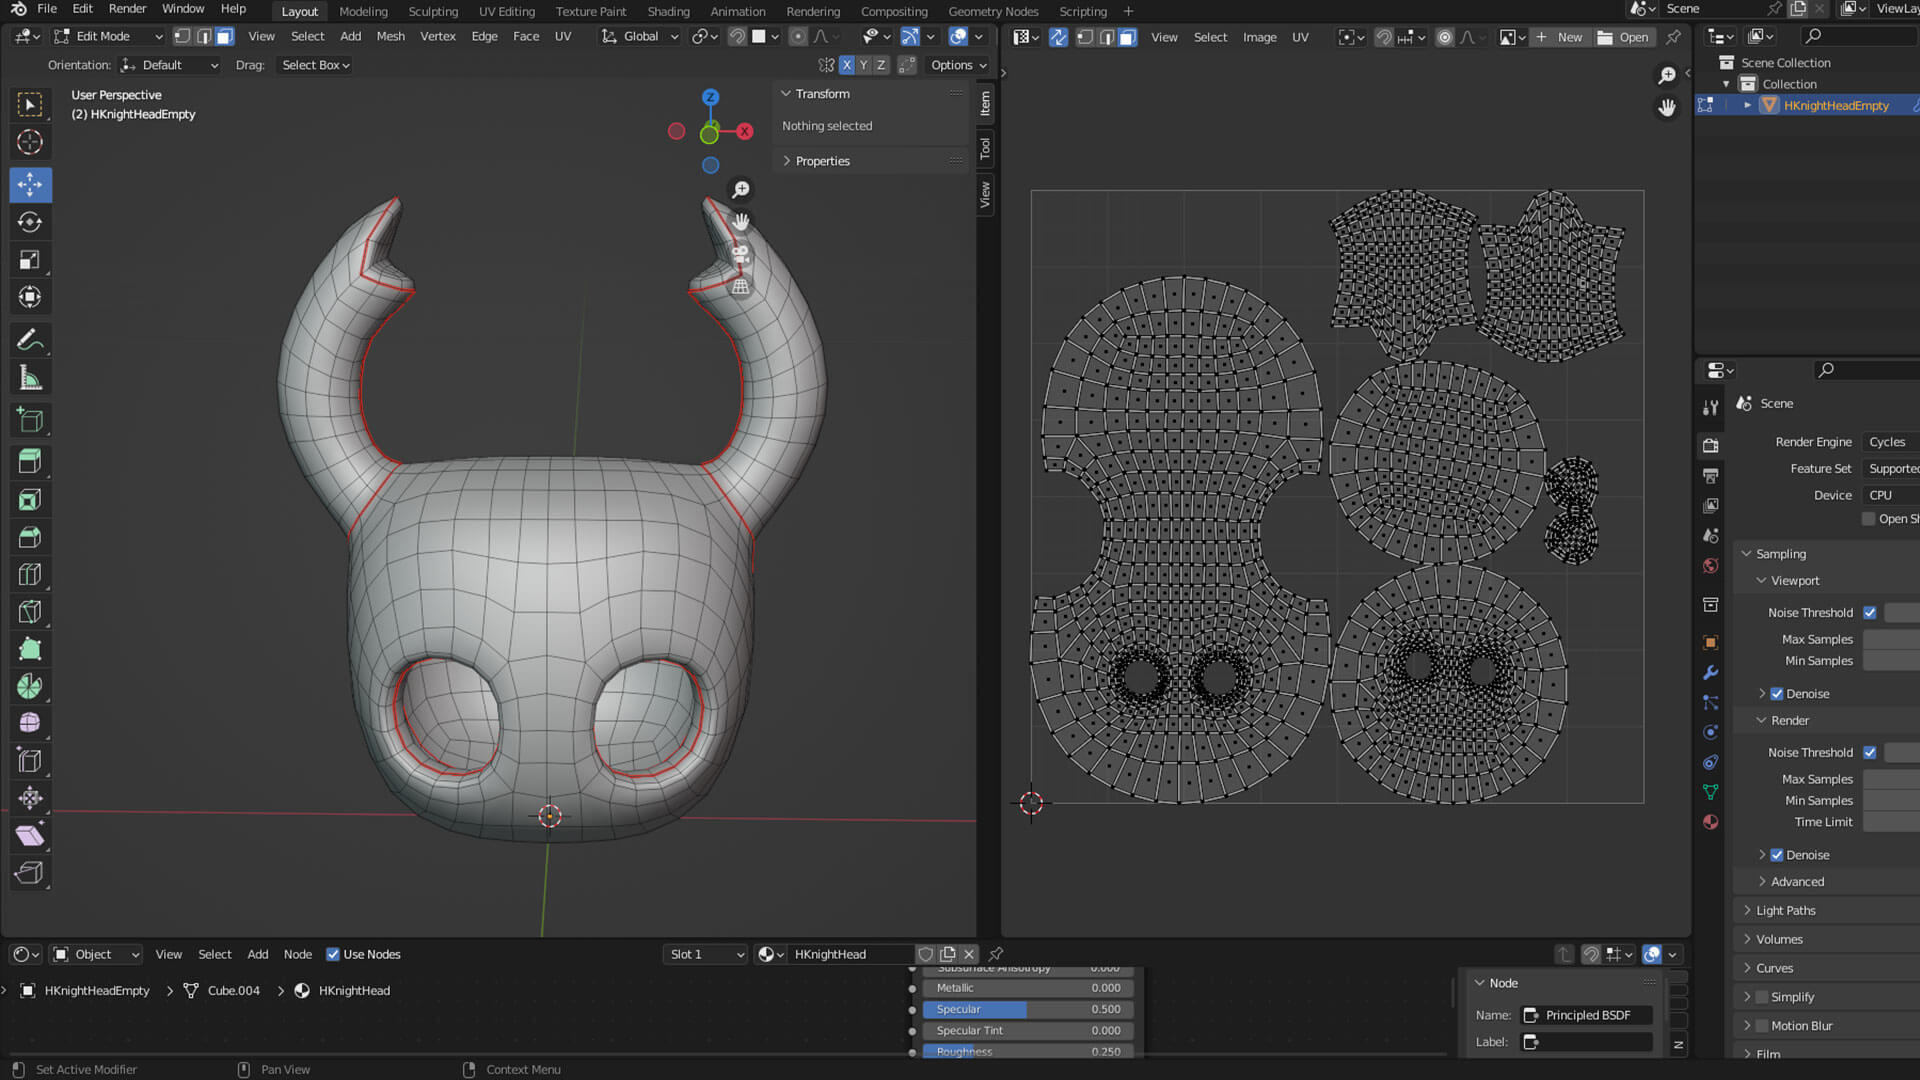Viewport: 1920px width, 1080px height.
Task: Switch to the UV Editing workspace tab
Action: (x=506, y=11)
